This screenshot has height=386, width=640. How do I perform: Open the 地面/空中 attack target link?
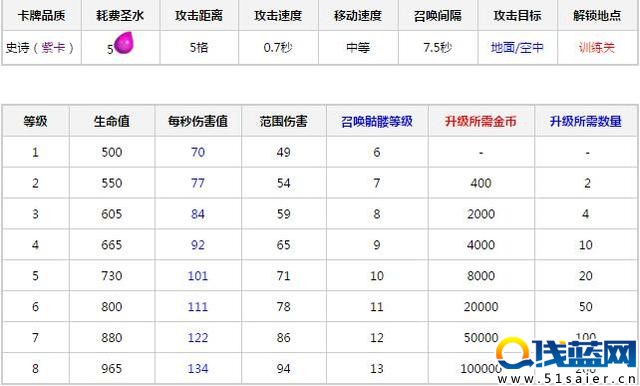[517, 48]
